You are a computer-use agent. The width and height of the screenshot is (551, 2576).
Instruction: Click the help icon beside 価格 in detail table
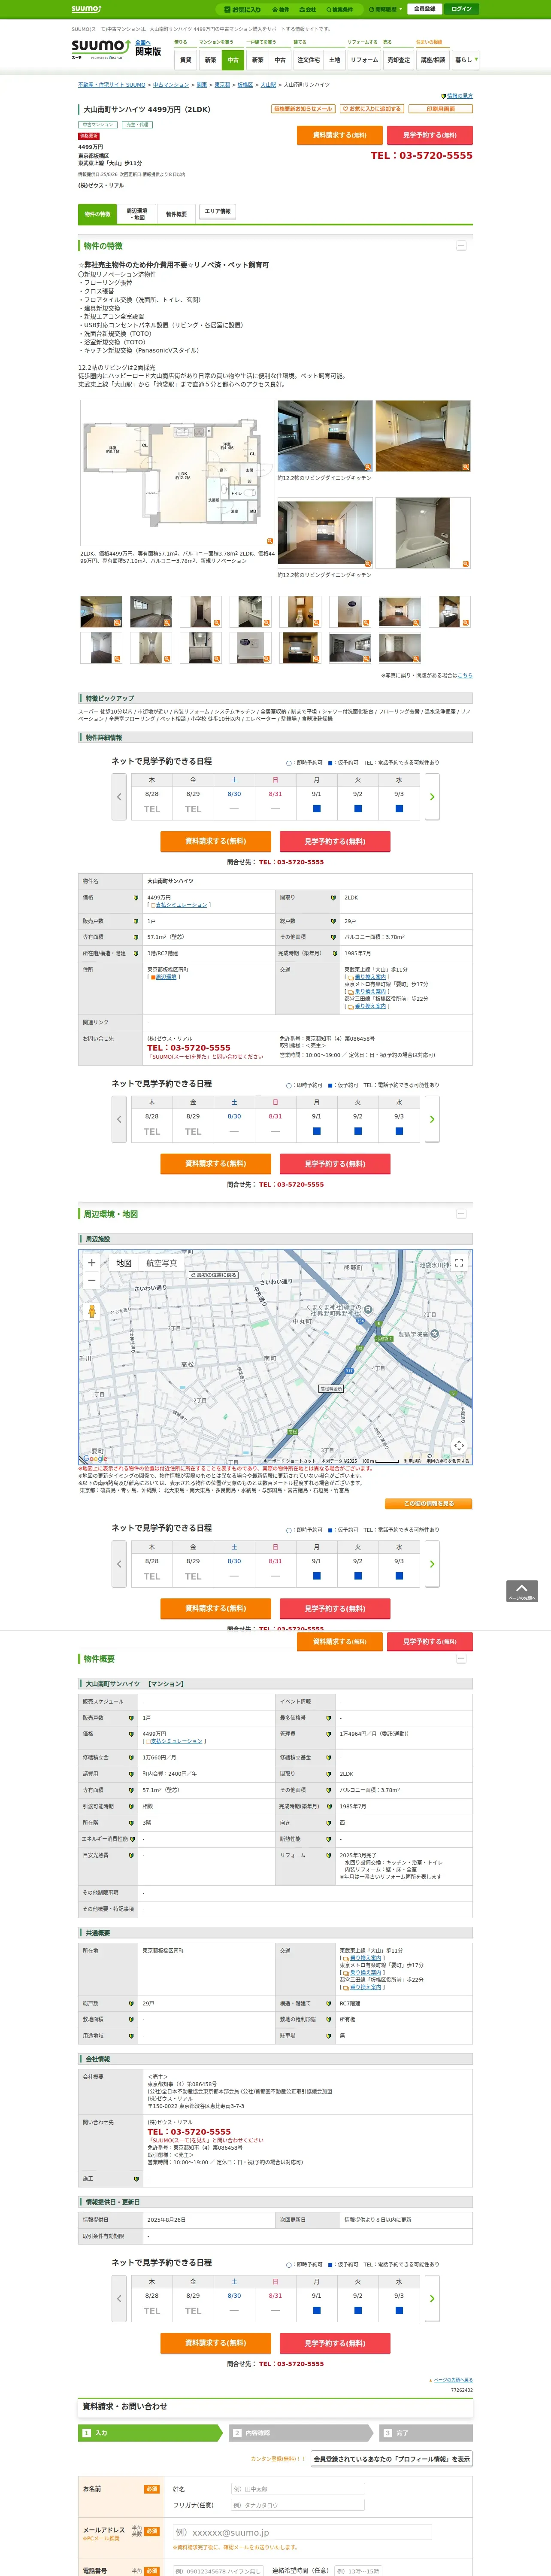[x=136, y=898]
